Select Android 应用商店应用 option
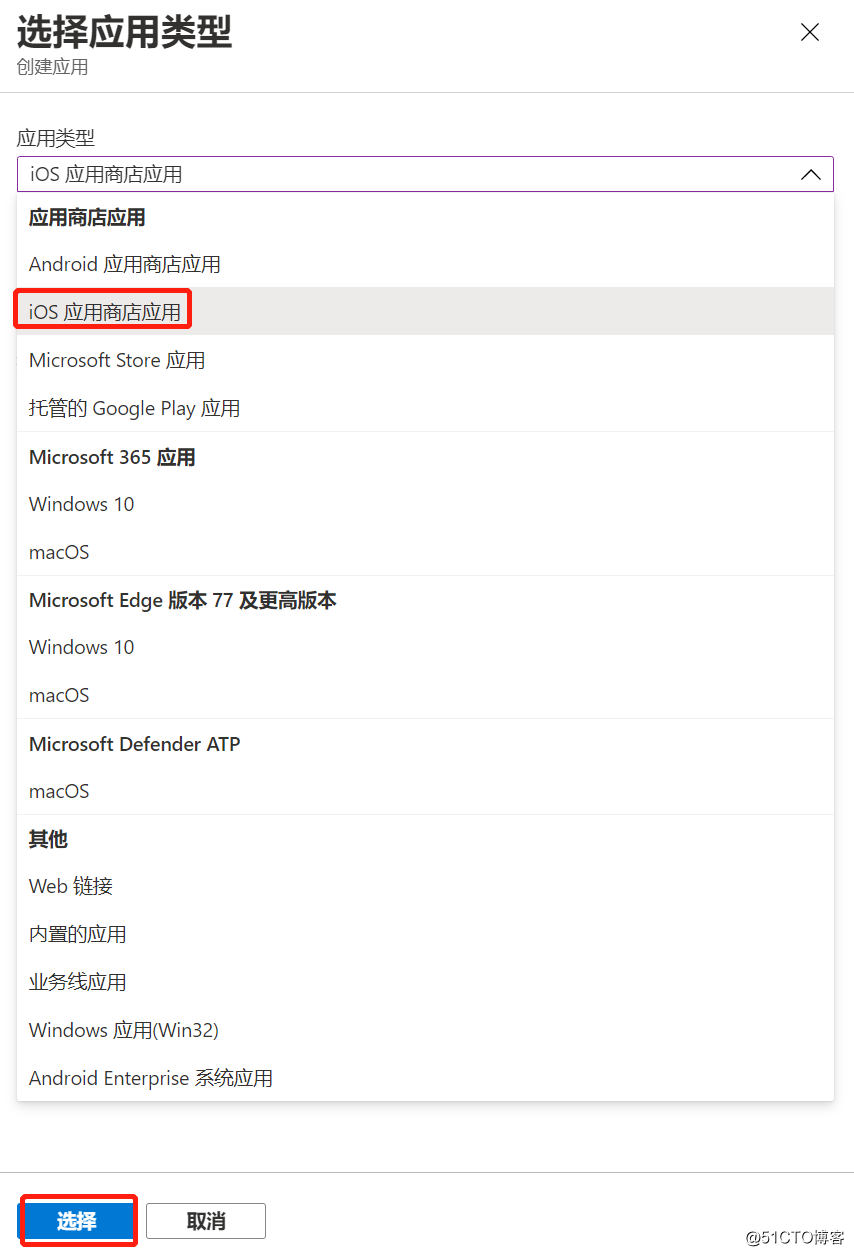This screenshot has width=854, height=1256. tap(425, 264)
